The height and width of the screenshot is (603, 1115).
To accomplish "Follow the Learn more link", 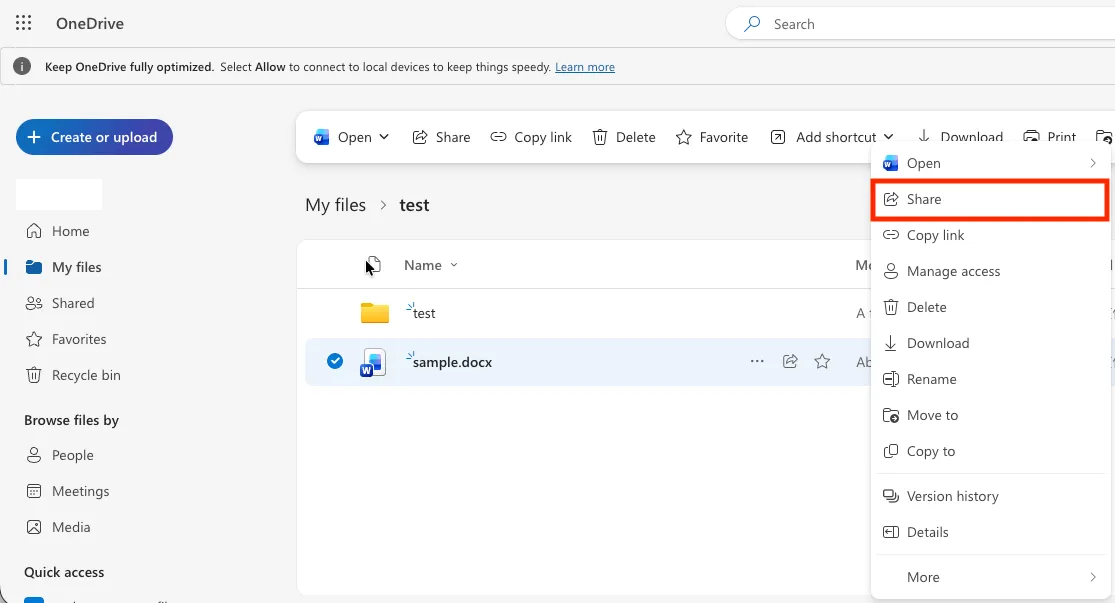I will [585, 67].
